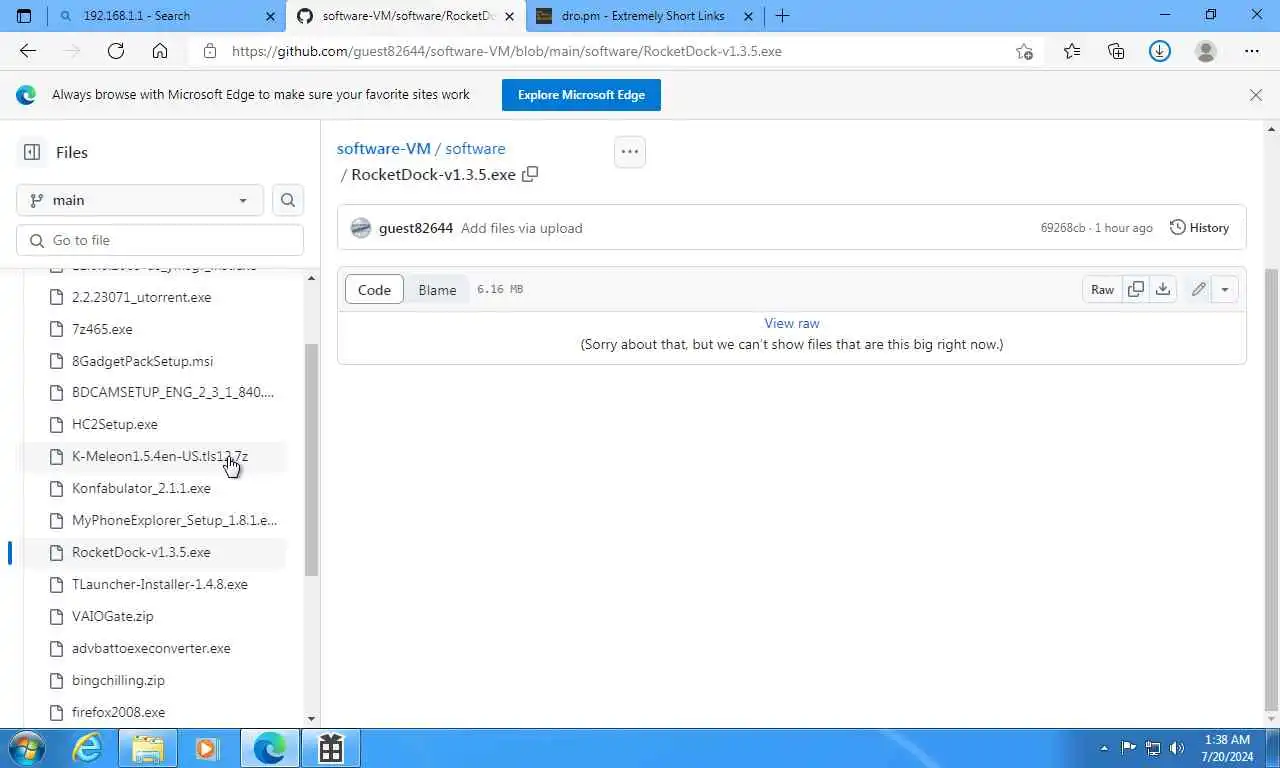
Task: Edit file pencil icon
Action: (1198, 289)
